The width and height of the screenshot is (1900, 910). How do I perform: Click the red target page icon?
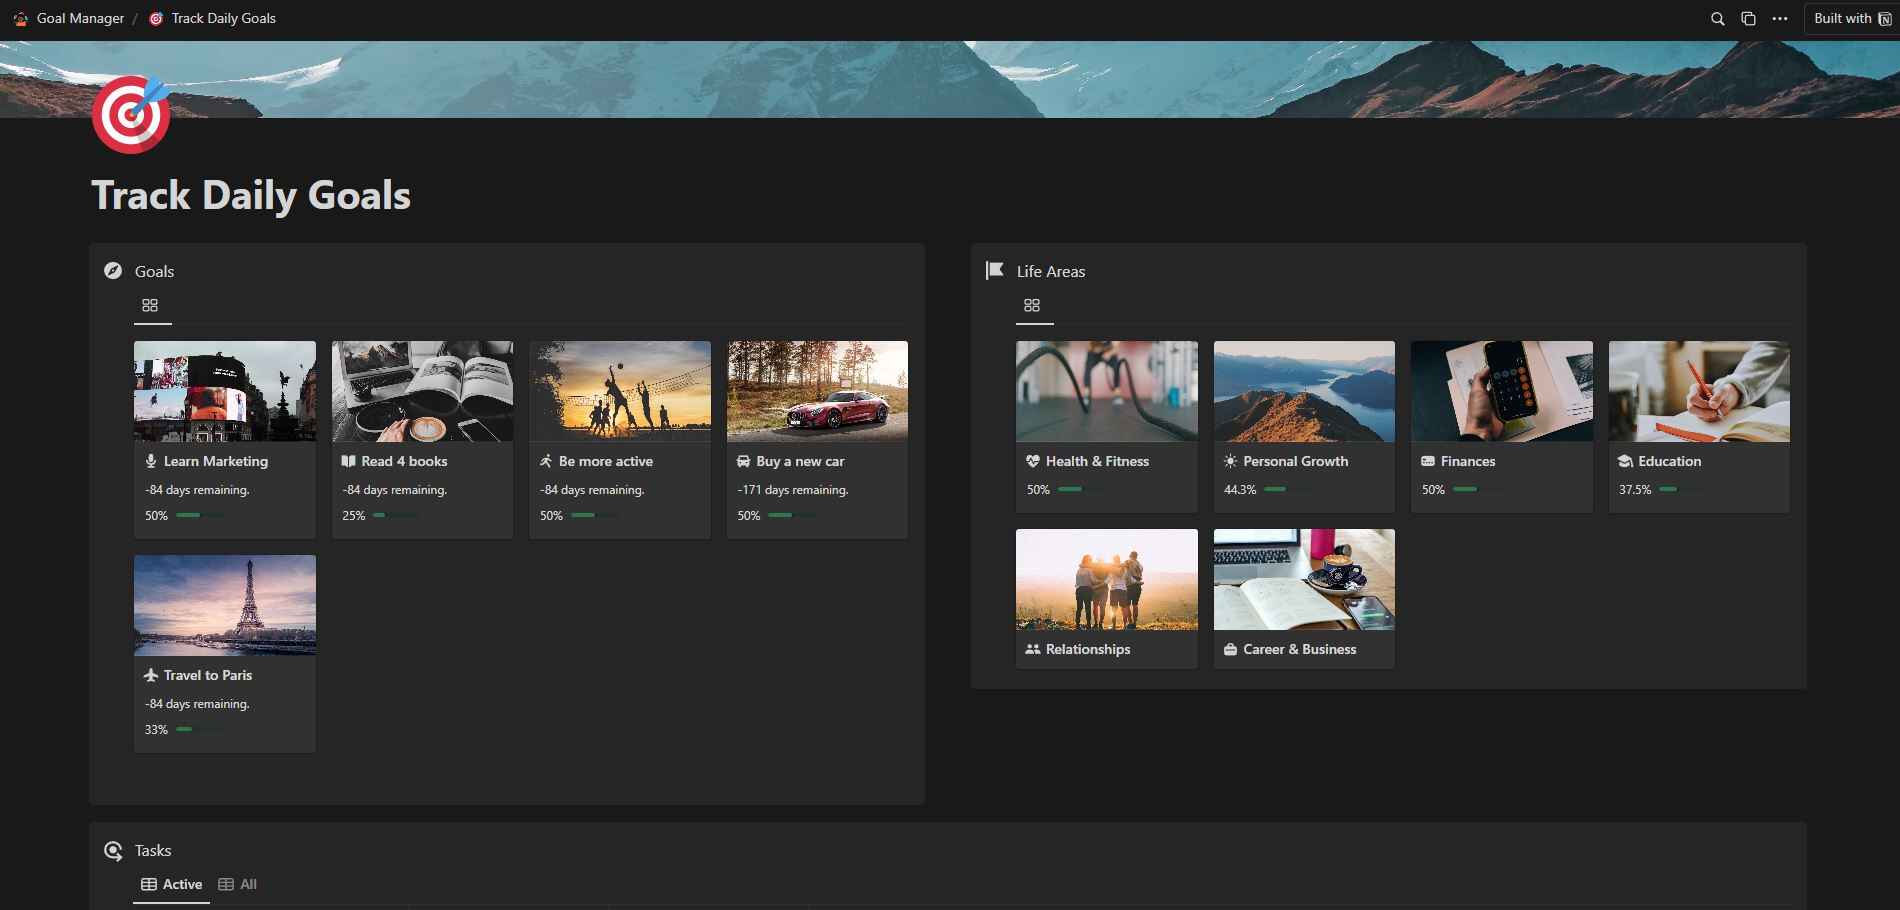130,115
